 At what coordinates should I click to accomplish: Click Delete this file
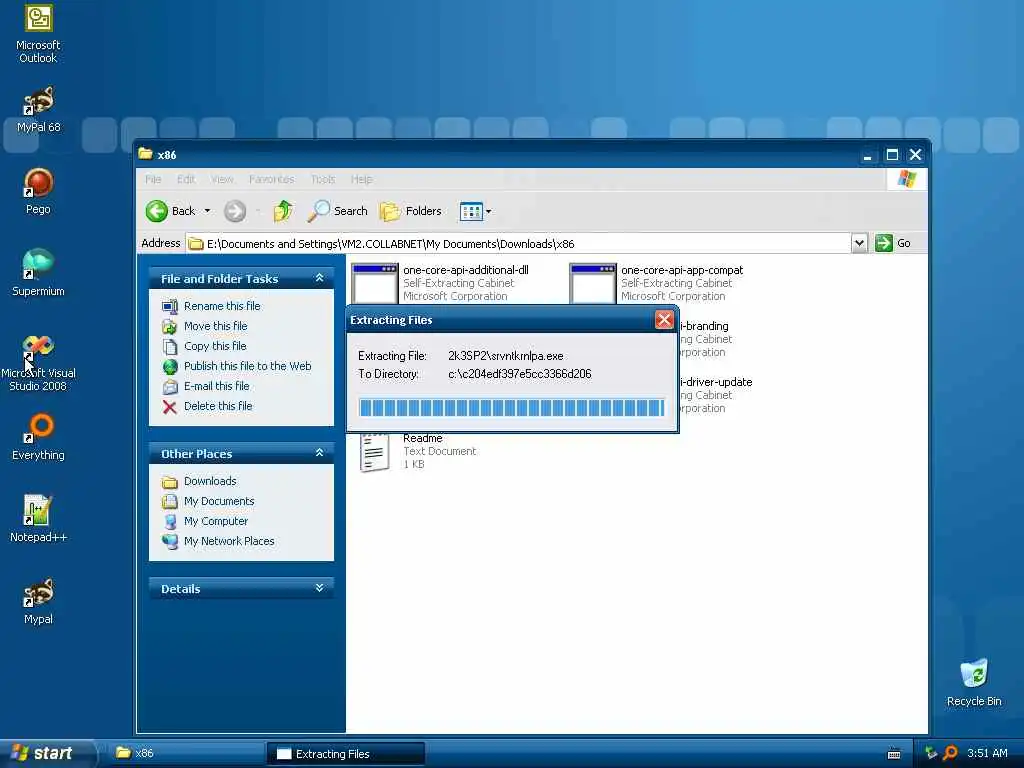click(218, 406)
